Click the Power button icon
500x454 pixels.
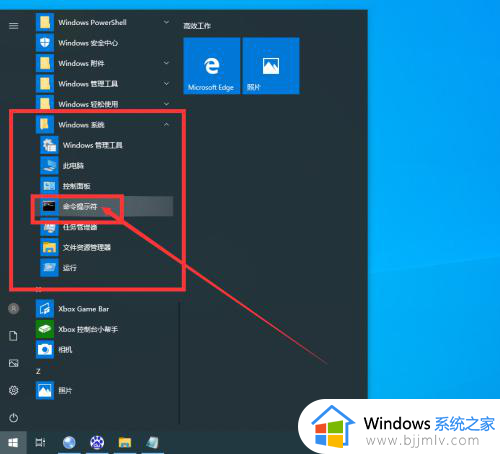click(14, 417)
